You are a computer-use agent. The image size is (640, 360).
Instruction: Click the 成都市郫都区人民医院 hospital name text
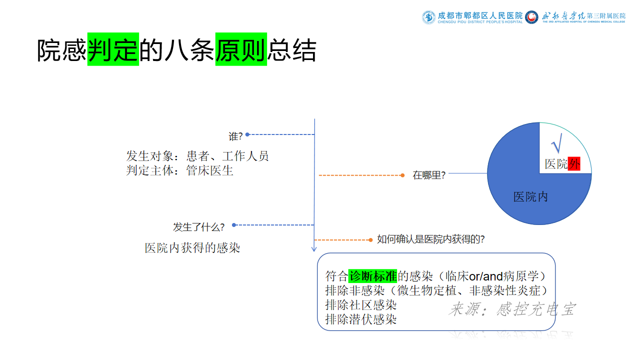point(480,16)
